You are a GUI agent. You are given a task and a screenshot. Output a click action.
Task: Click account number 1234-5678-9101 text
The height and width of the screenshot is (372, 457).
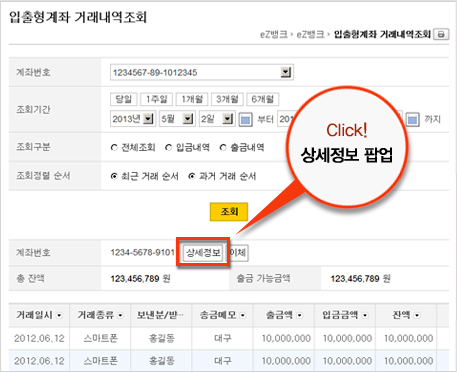click(x=142, y=252)
